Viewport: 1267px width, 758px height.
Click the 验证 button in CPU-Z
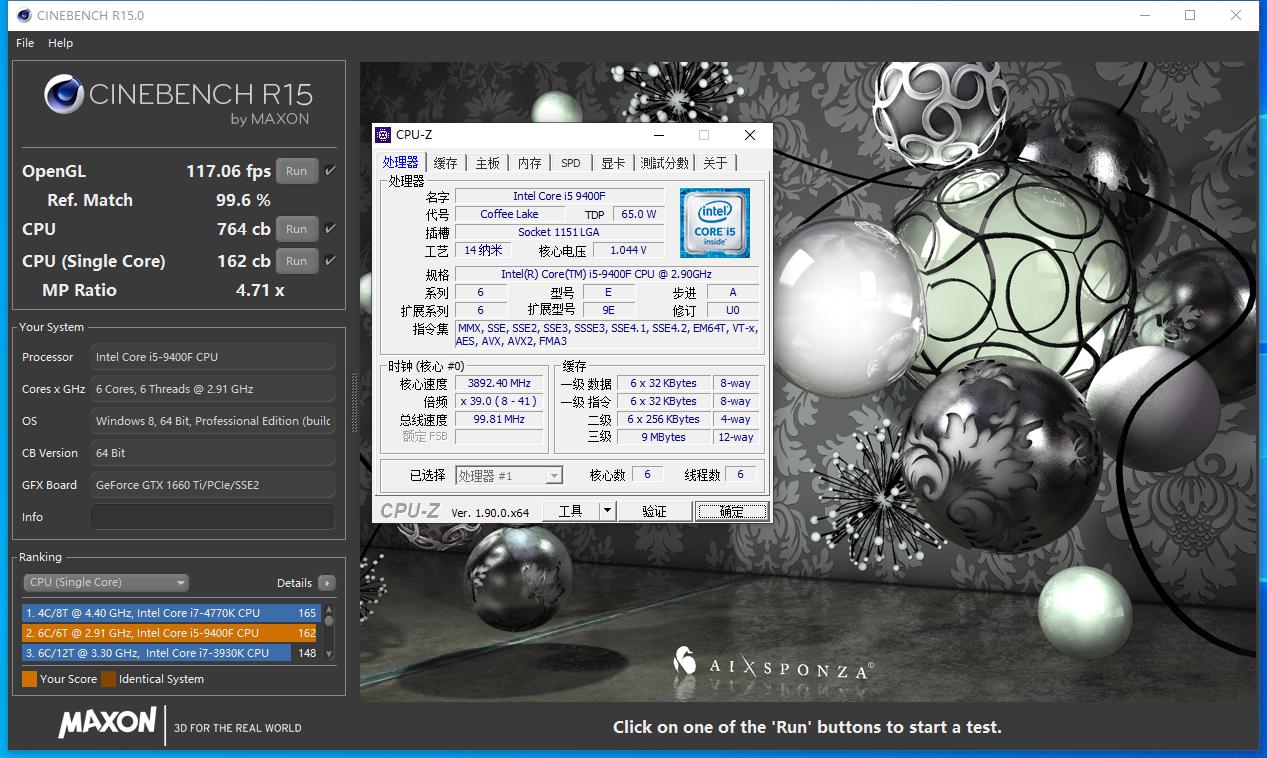654,511
